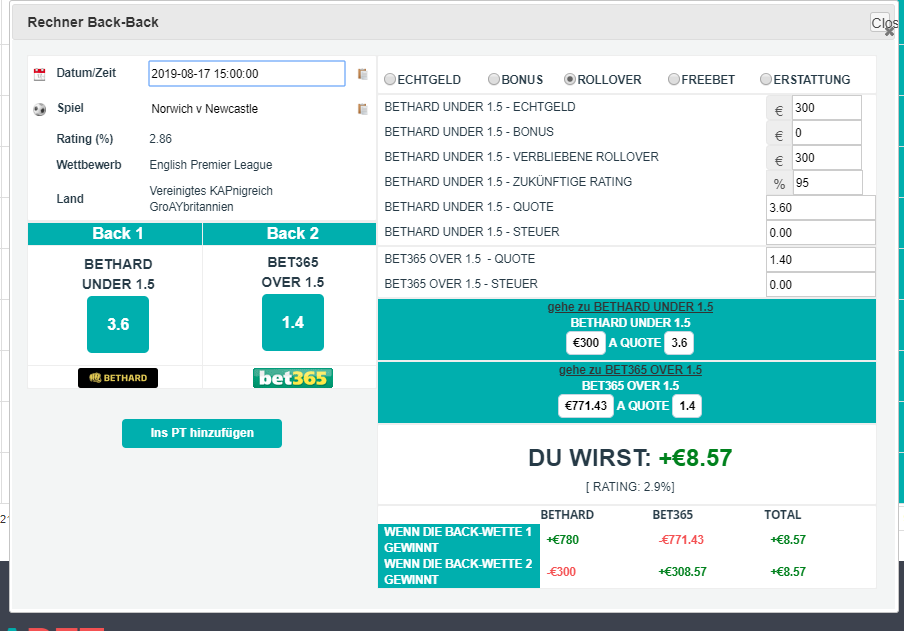Edit Verbliebene Rollover amount field

point(827,157)
